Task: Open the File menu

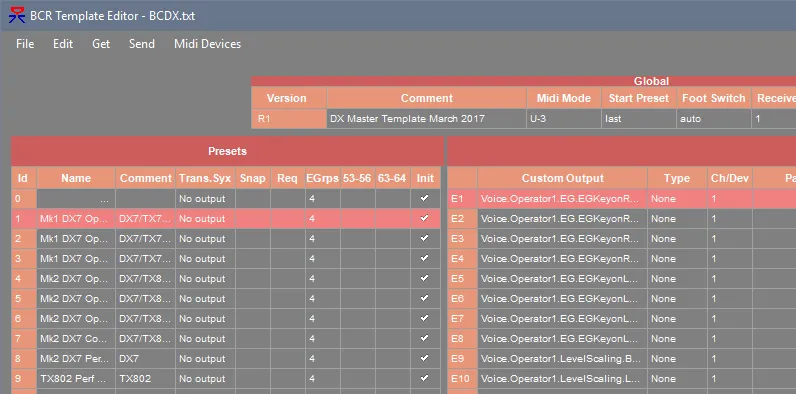Action: (x=25, y=44)
